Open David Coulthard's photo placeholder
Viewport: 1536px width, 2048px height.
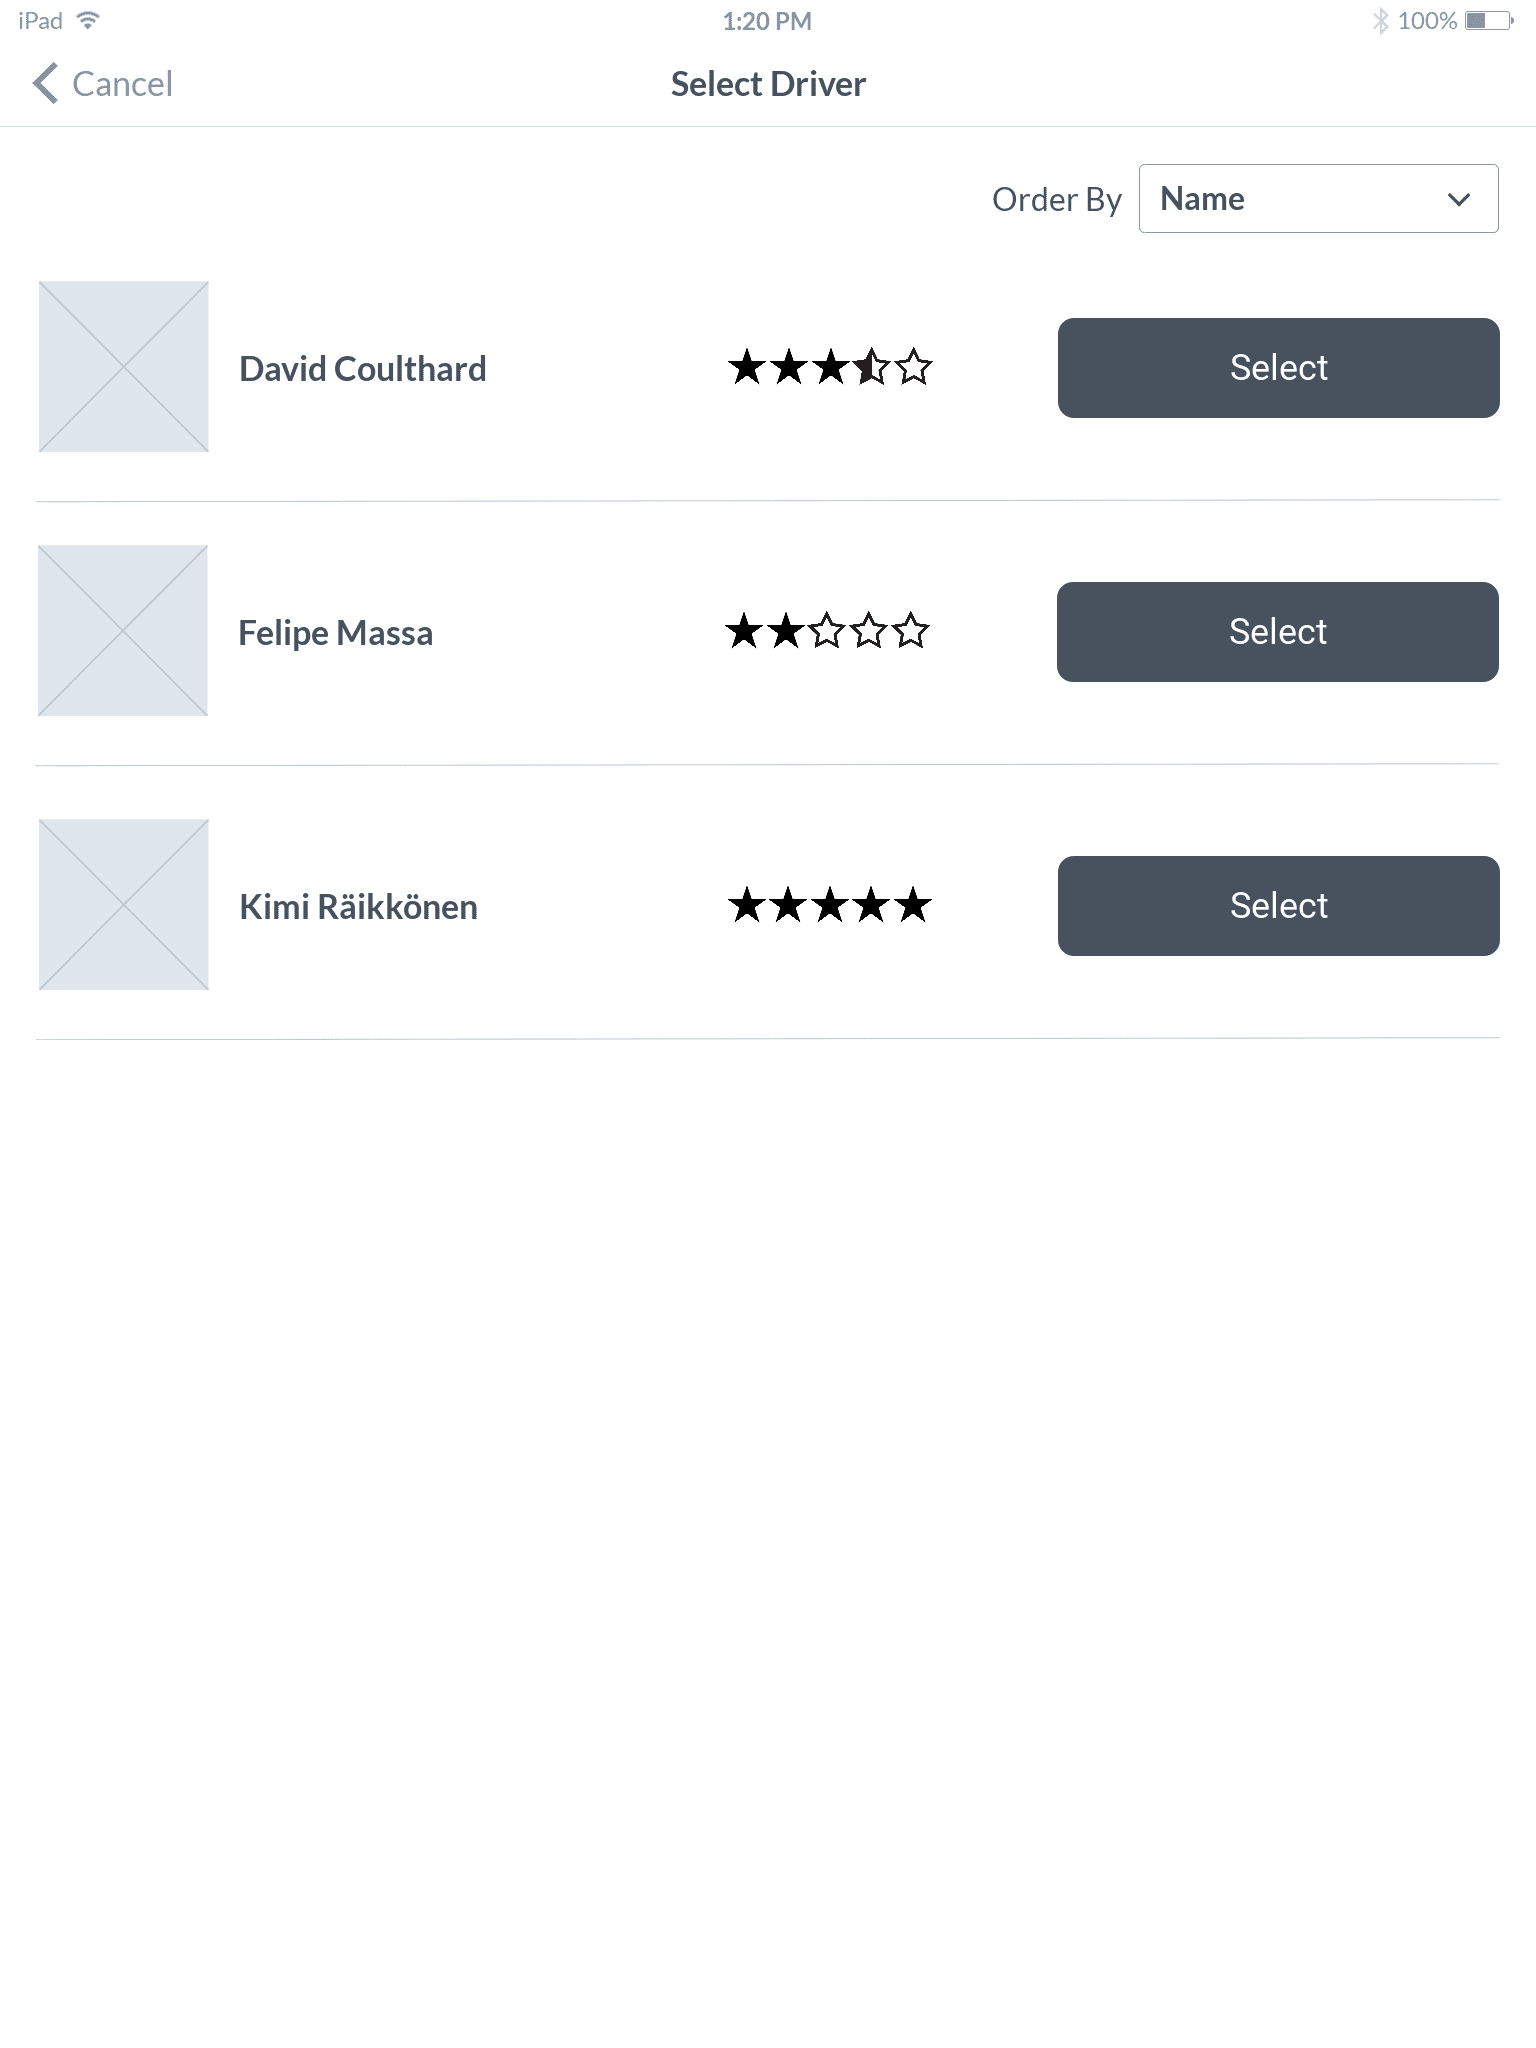(x=124, y=367)
